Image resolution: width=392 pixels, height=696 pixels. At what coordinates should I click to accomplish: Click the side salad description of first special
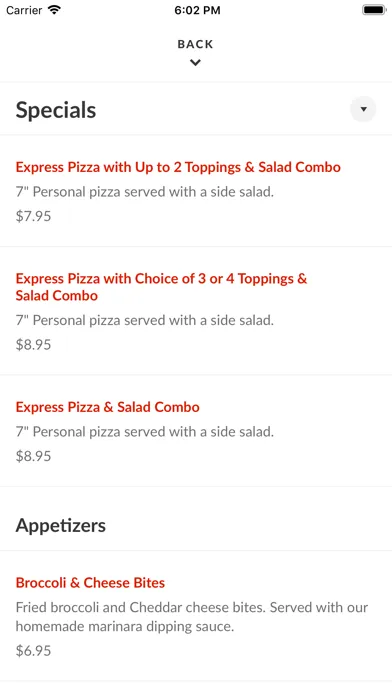pos(145,192)
